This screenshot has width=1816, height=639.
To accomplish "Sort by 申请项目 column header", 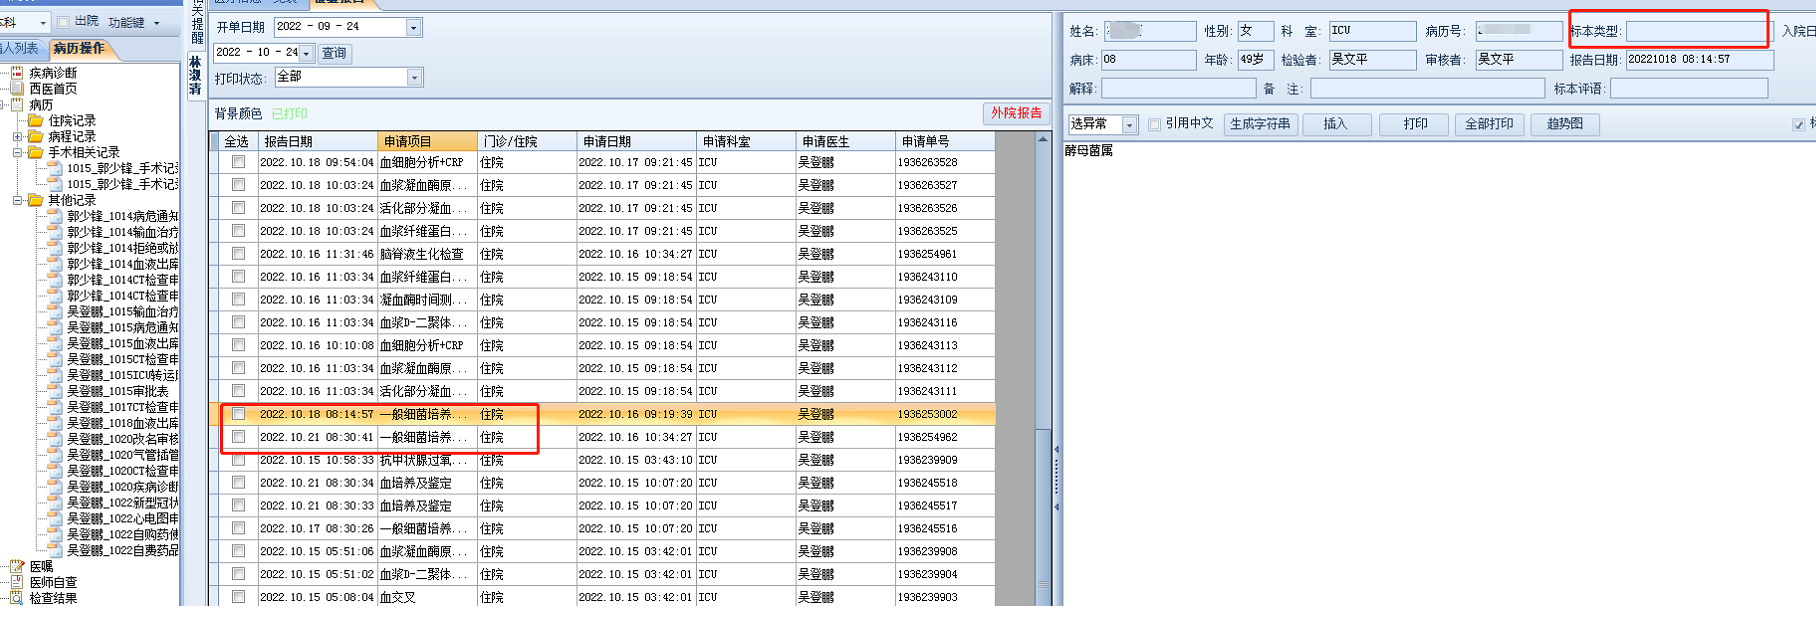I will pyautogui.click(x=427, y=142).
